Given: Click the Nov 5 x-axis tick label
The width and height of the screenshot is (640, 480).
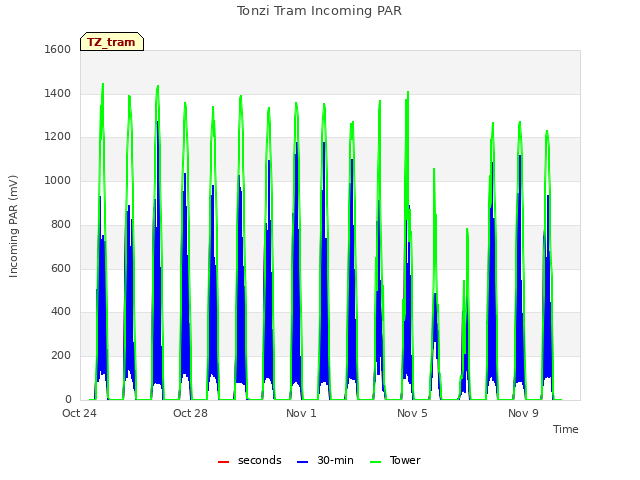Looking at the screenshot, I should 412,413.
